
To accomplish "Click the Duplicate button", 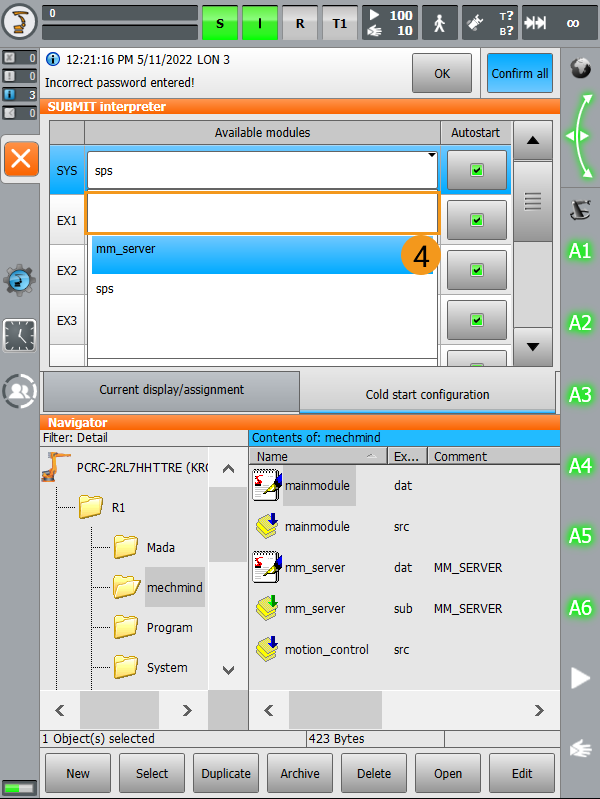I will point(226,774).
